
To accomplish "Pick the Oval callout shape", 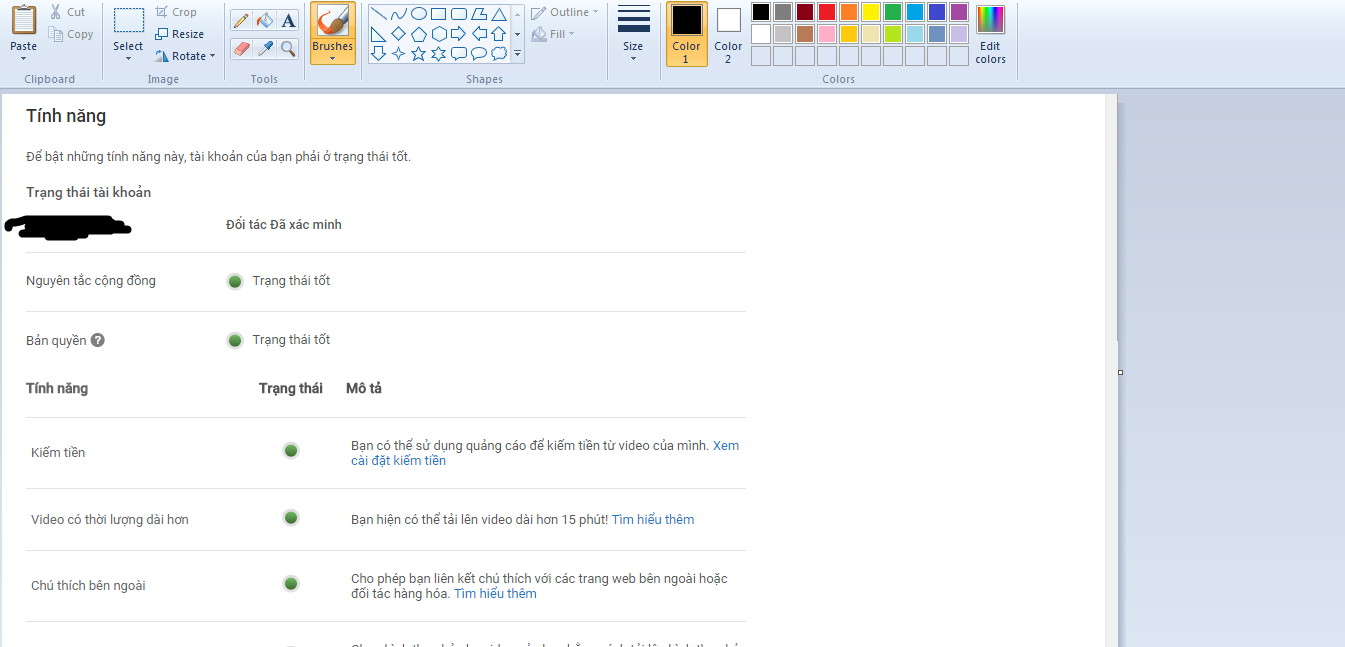I will tap(479, 53).
